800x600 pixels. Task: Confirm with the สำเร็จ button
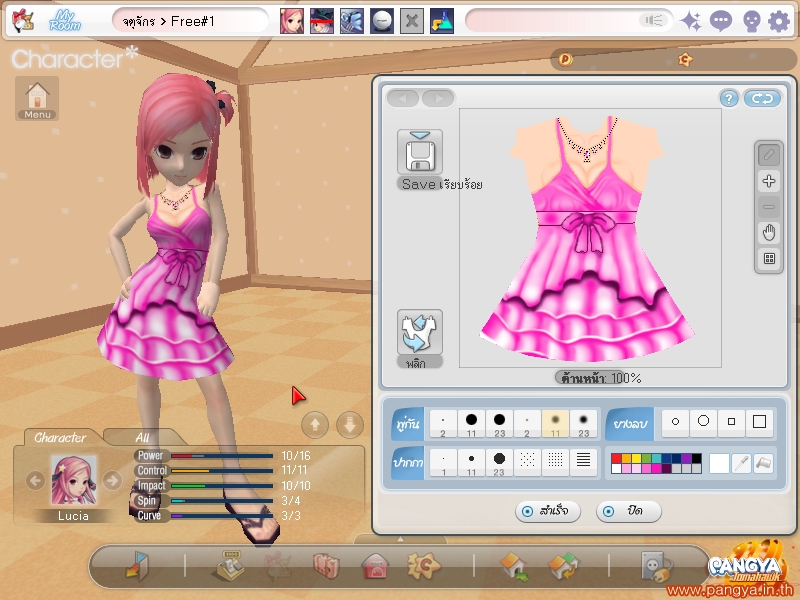[x=548, y=511]
